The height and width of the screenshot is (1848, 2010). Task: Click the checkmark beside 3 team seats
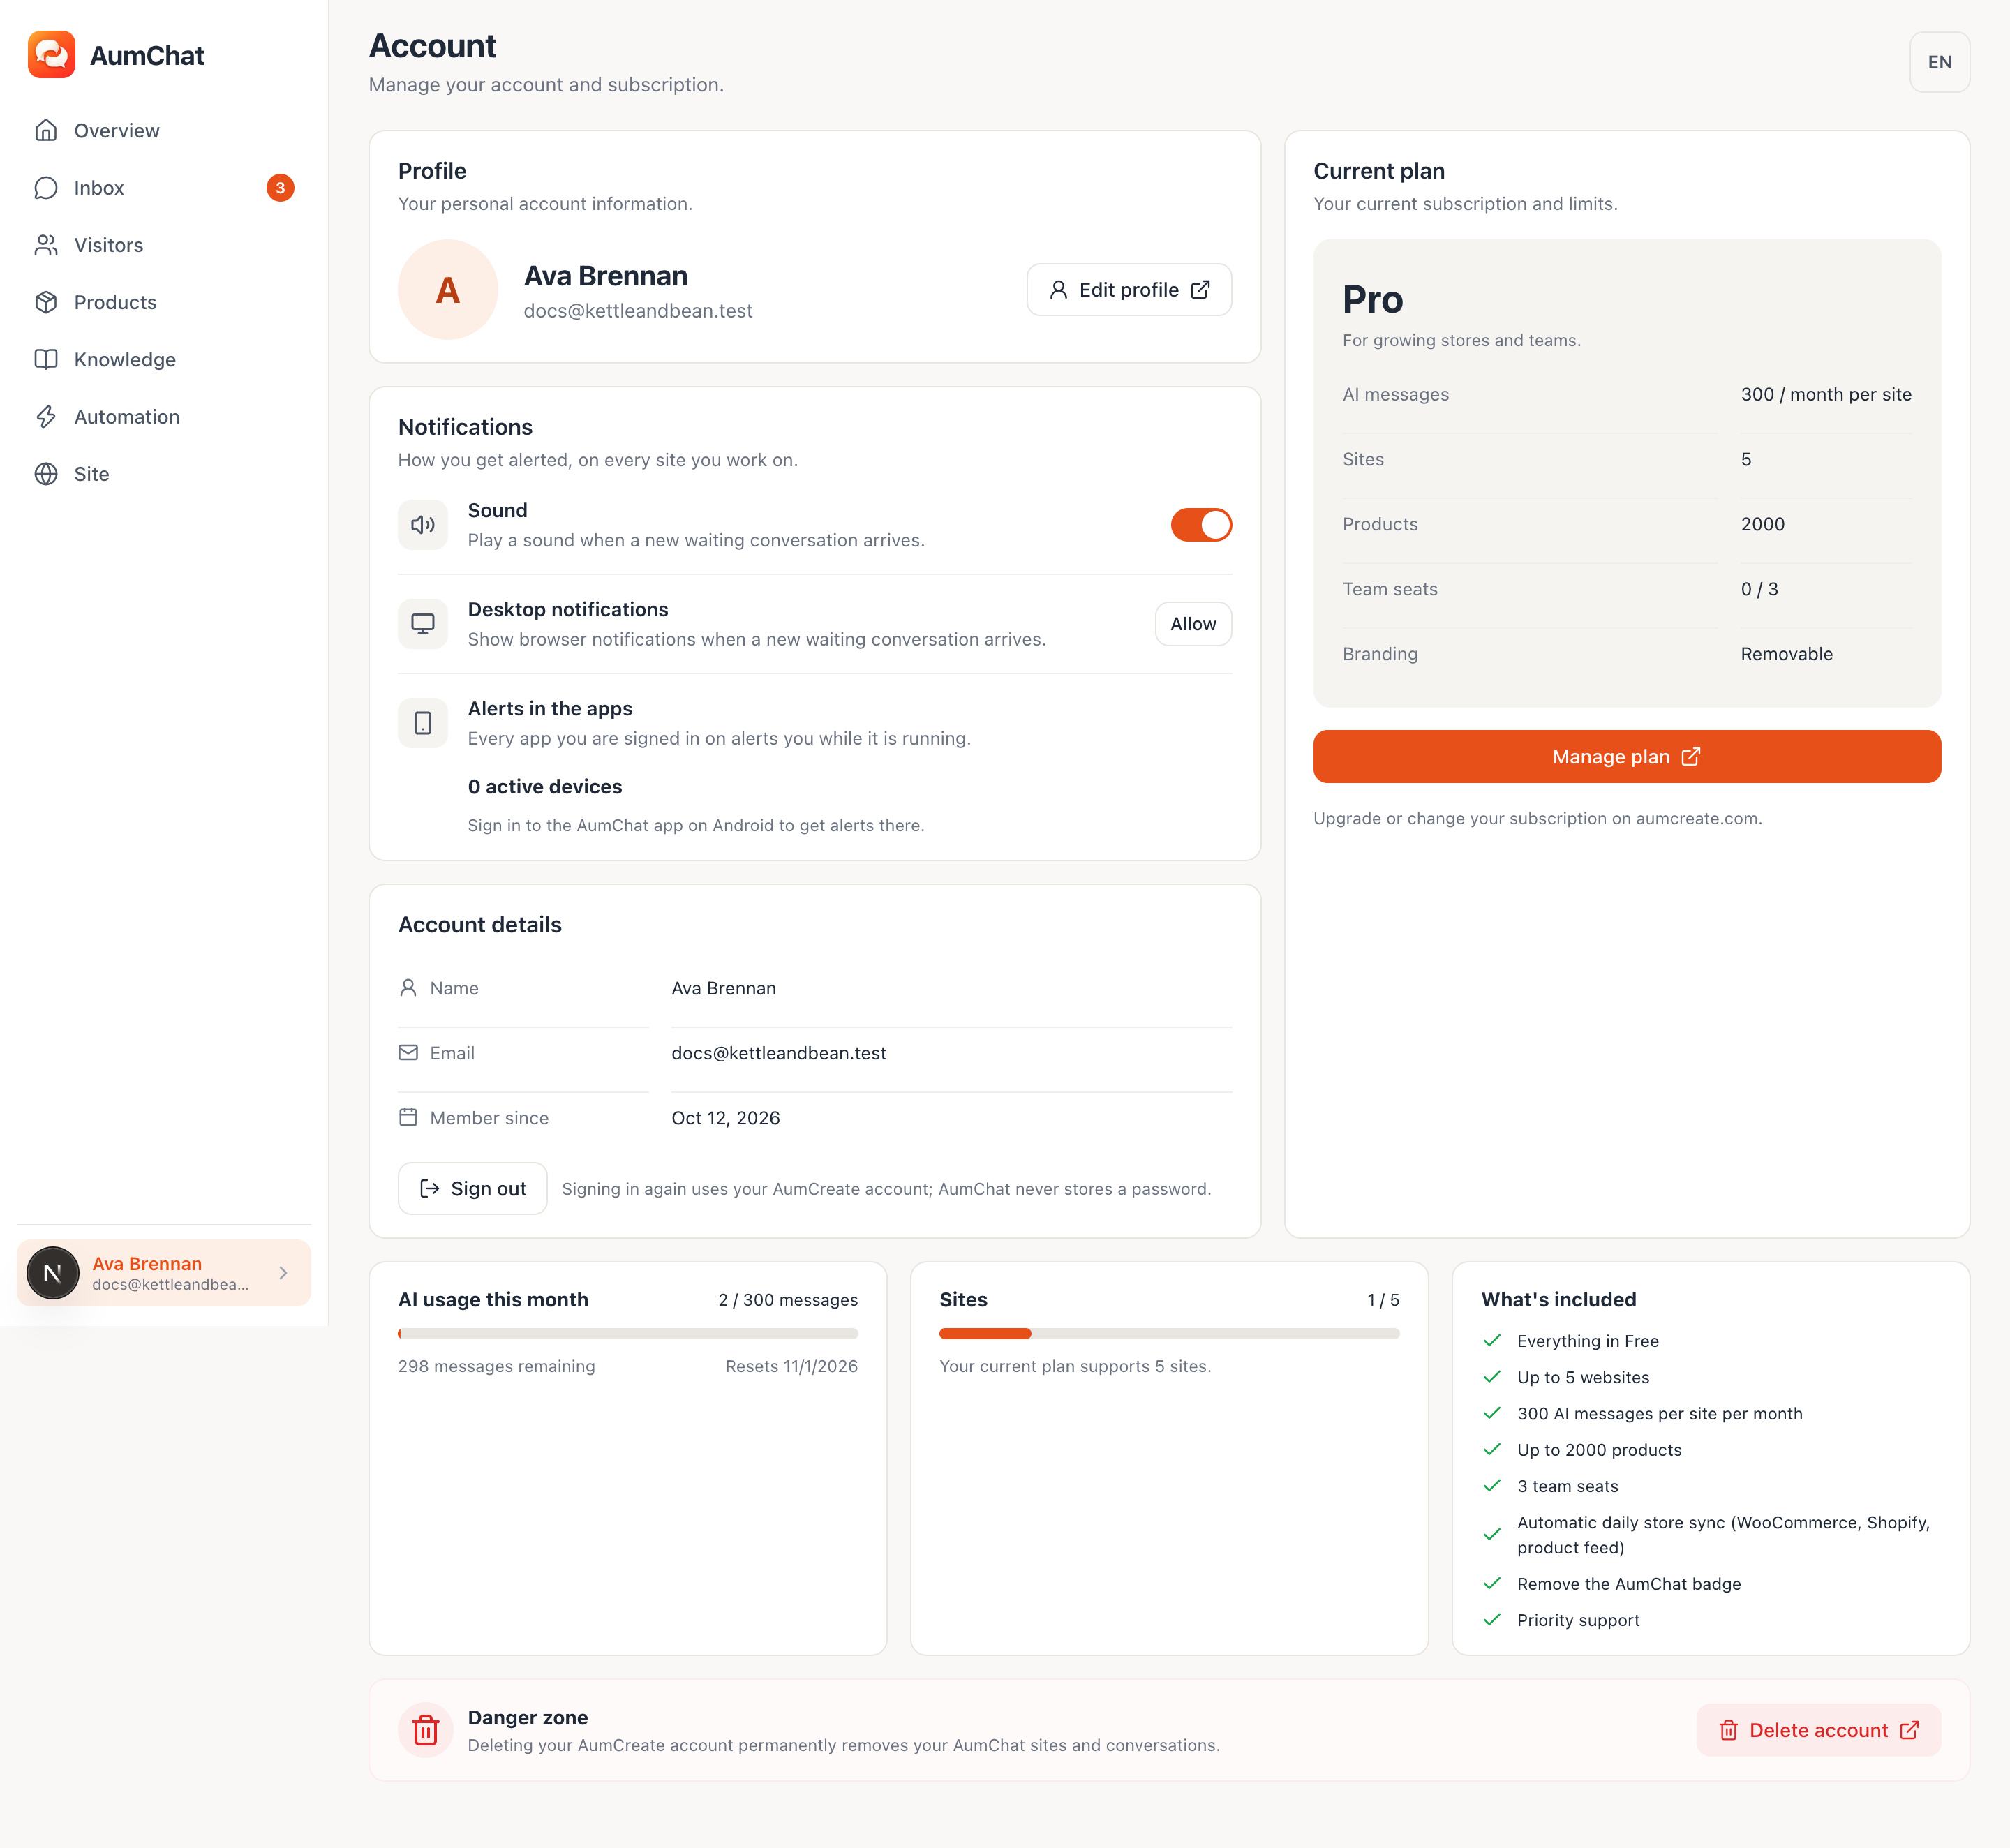coord(1492,1486)
